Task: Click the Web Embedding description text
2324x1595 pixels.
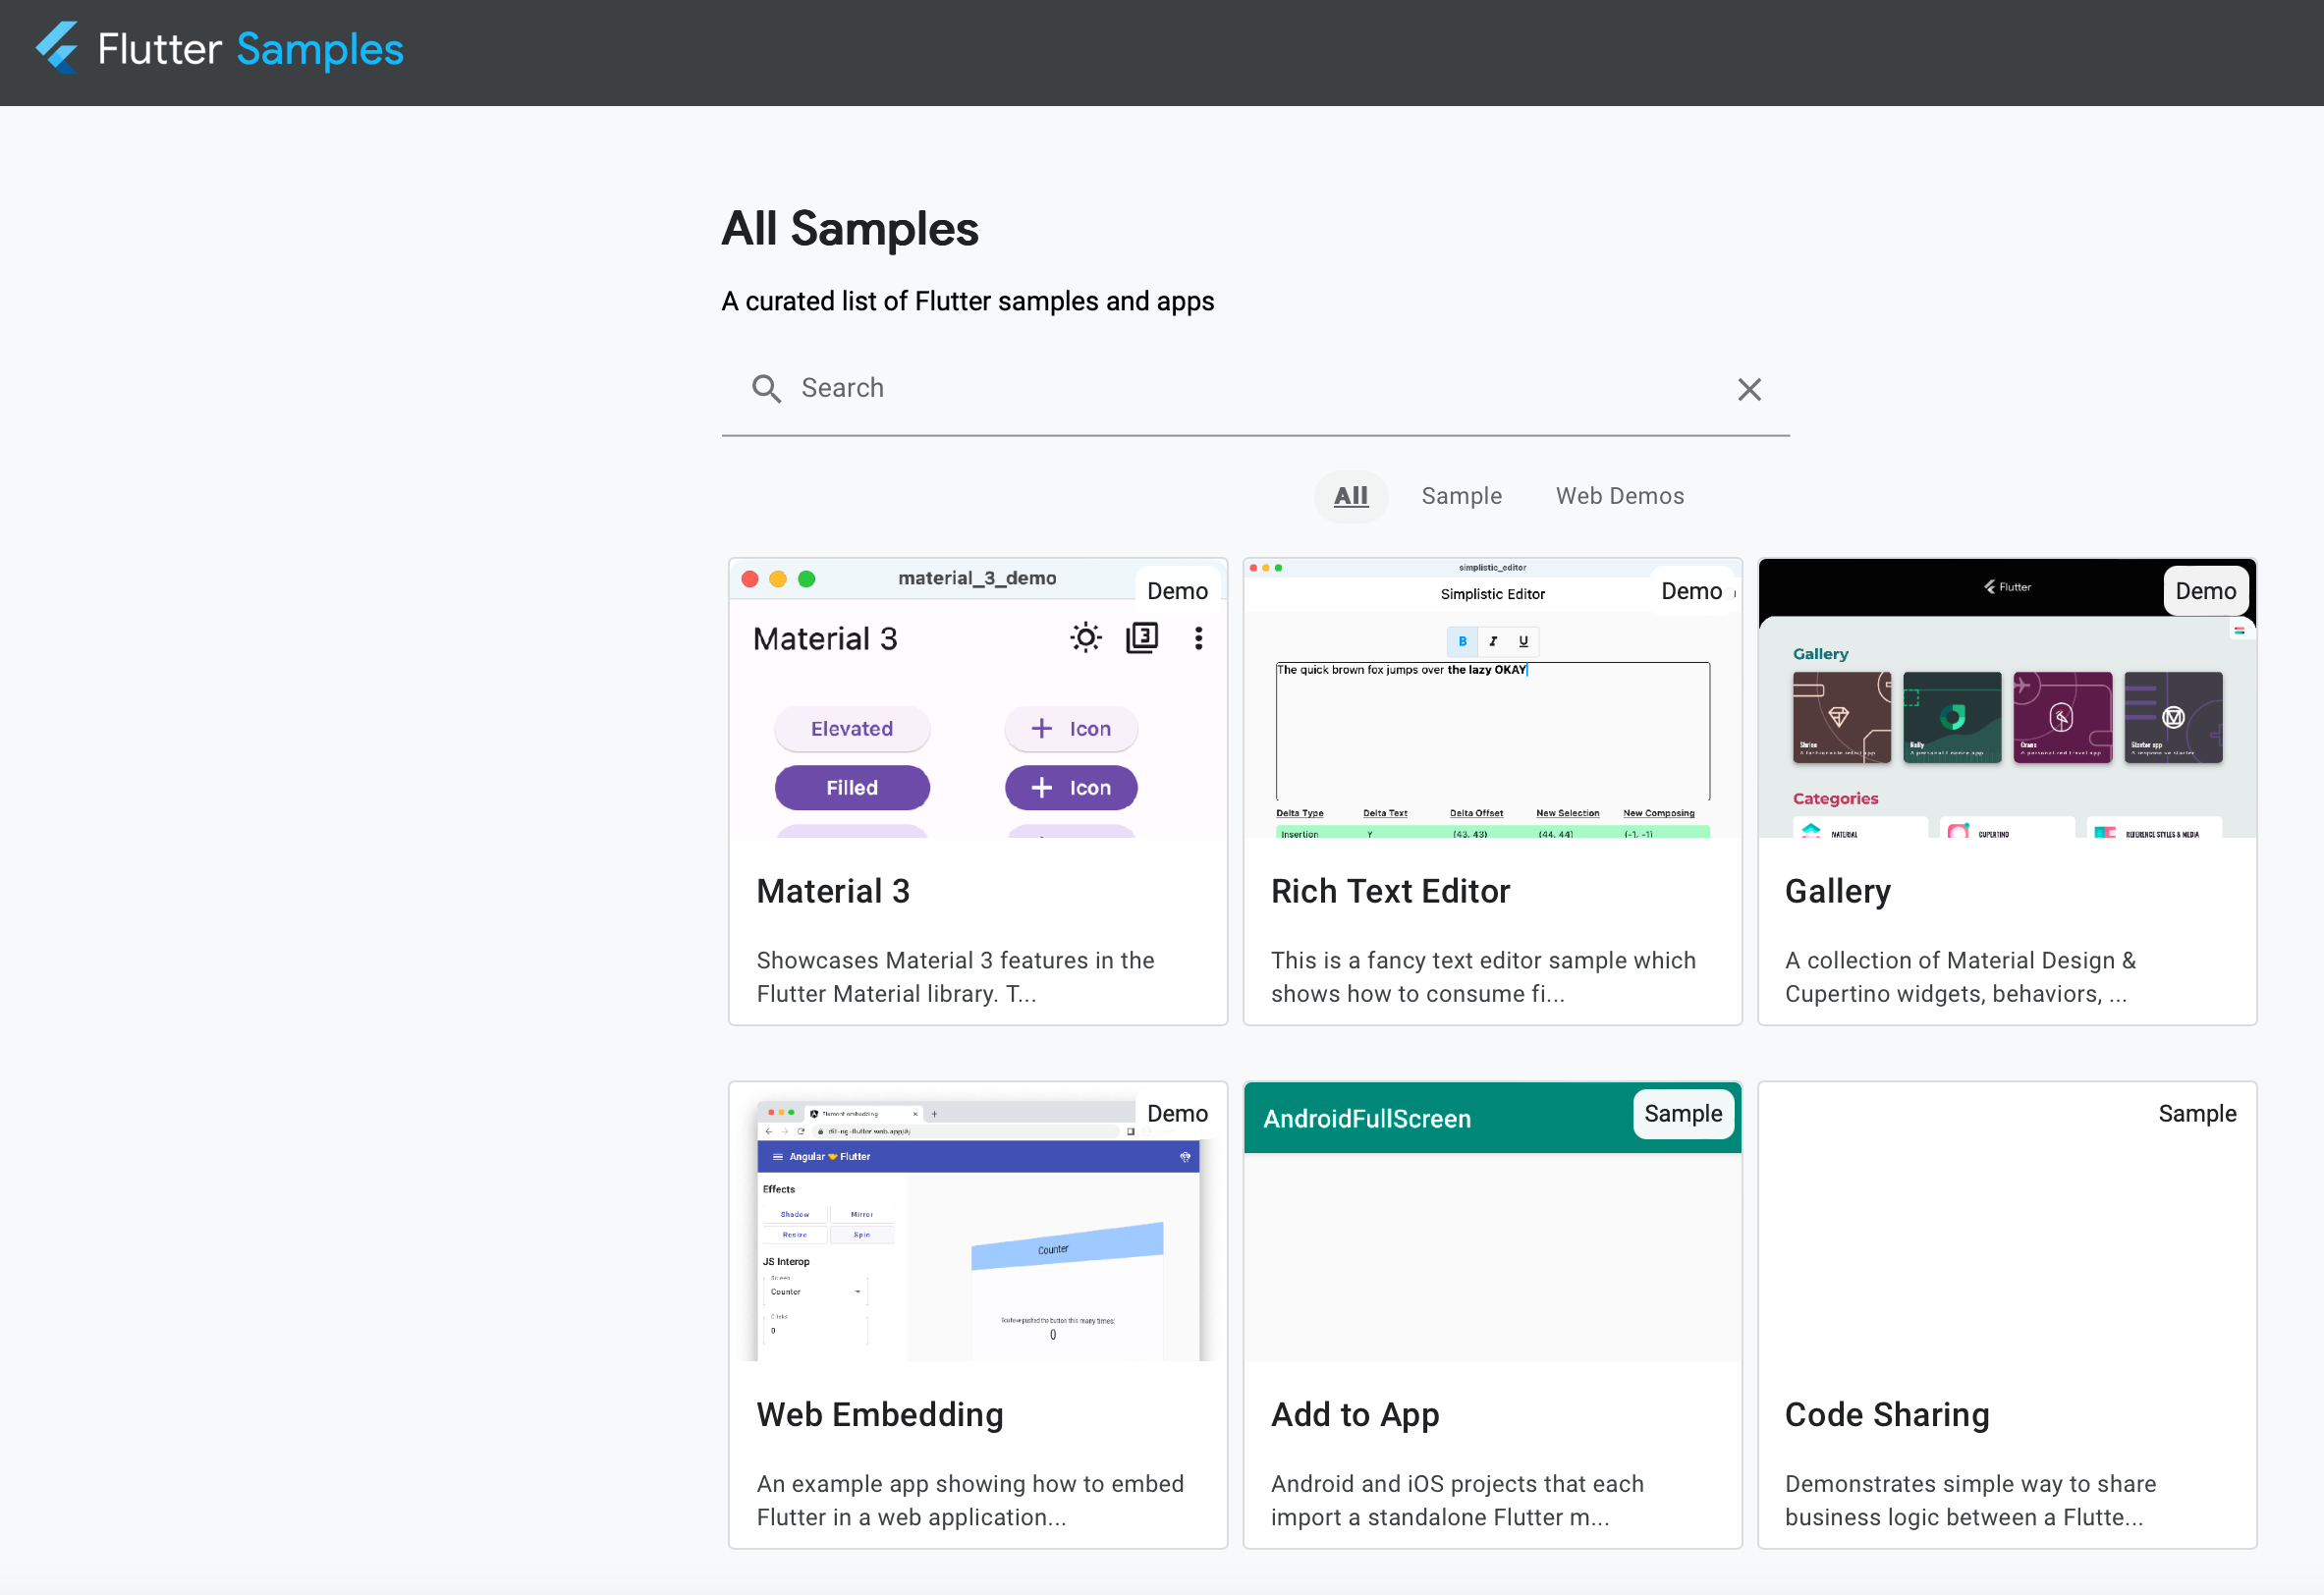Action: [970, 1500]
